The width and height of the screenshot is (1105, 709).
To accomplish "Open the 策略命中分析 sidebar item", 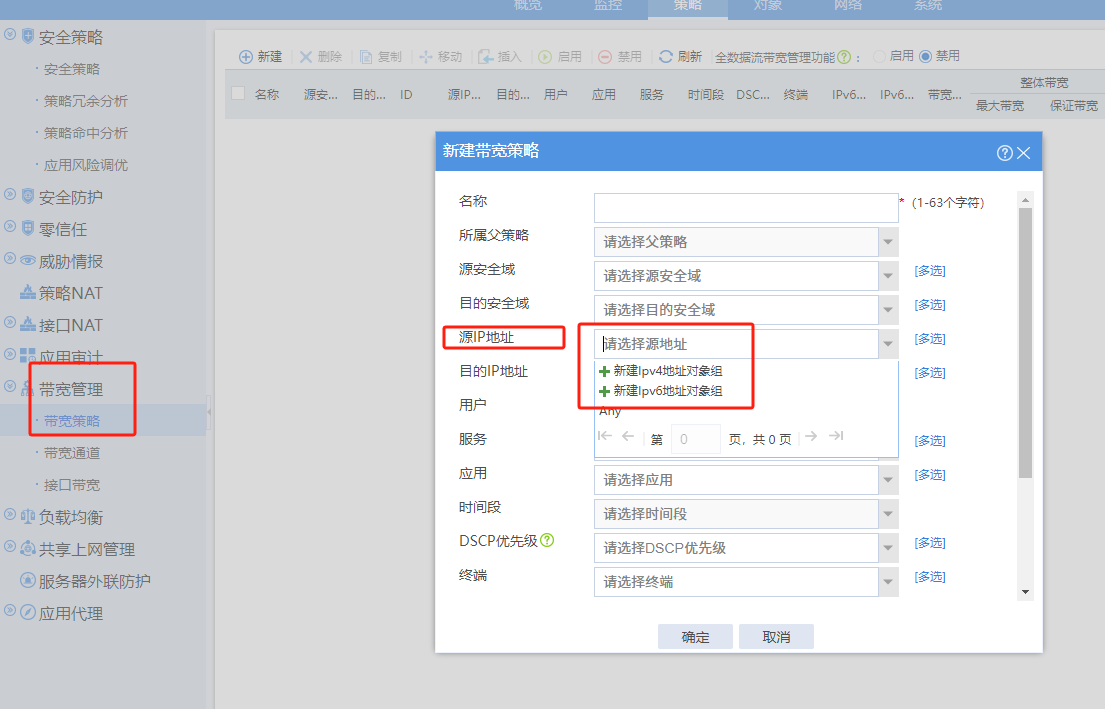I will (86, 132).
